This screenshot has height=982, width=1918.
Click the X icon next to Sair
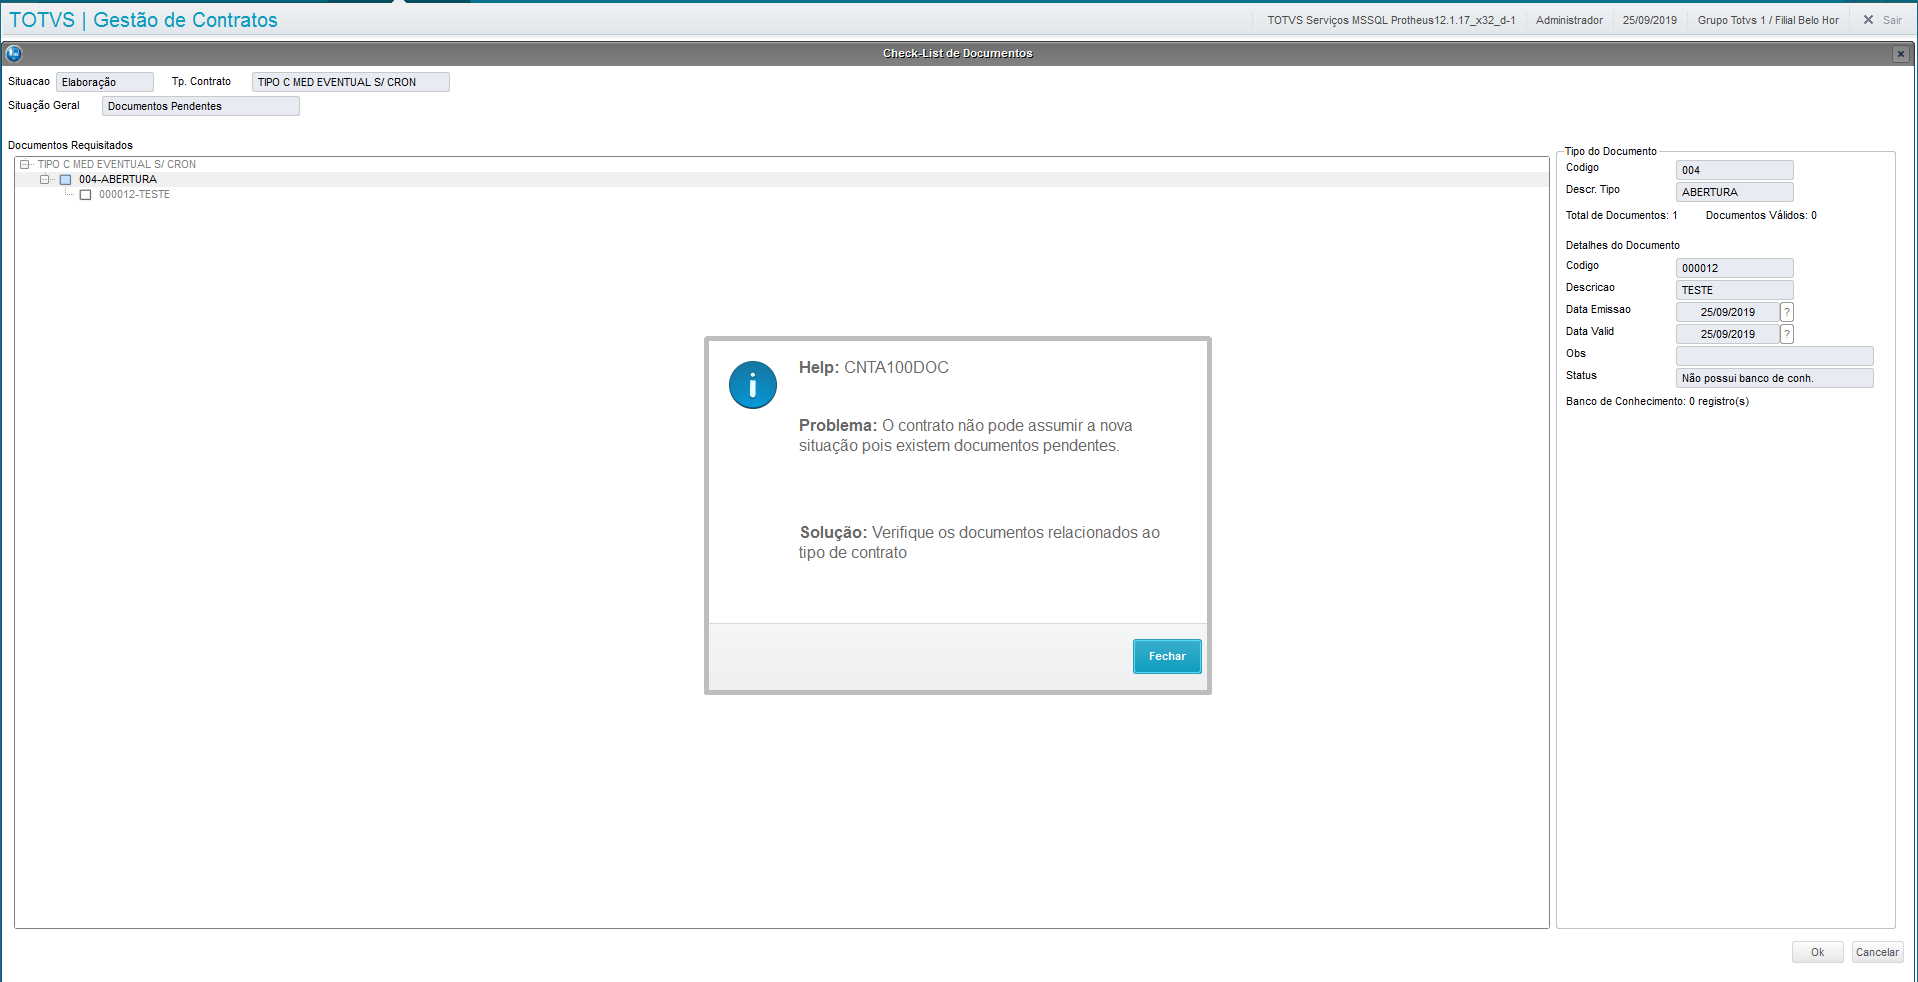[1868, 20]
